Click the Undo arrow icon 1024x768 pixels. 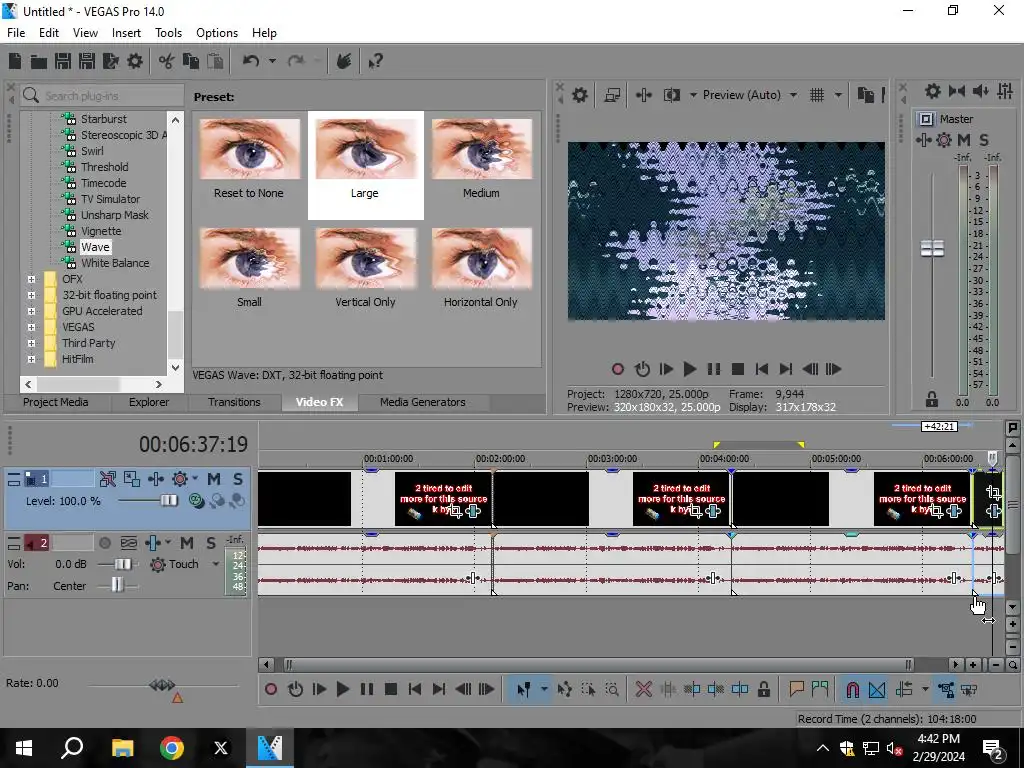point(251,61)
